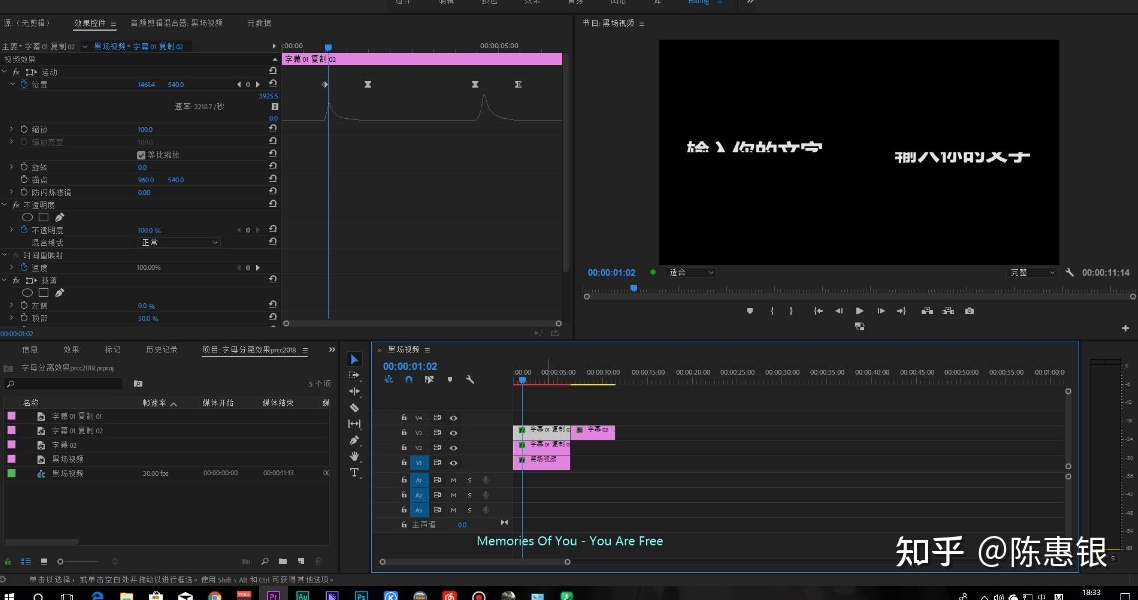Viewport: 1138px width, 600px height.
Task: Solo audio track A2
Action: click(470, 495)
